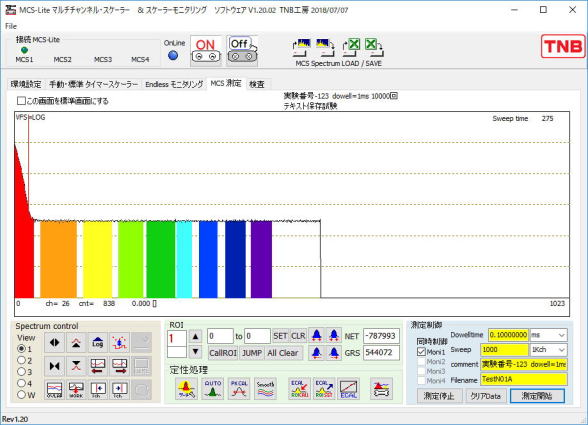This screenshot has width=588, height=425.
Task: Click the WORK spectrum icon
Action: click(x=76, y=389)
